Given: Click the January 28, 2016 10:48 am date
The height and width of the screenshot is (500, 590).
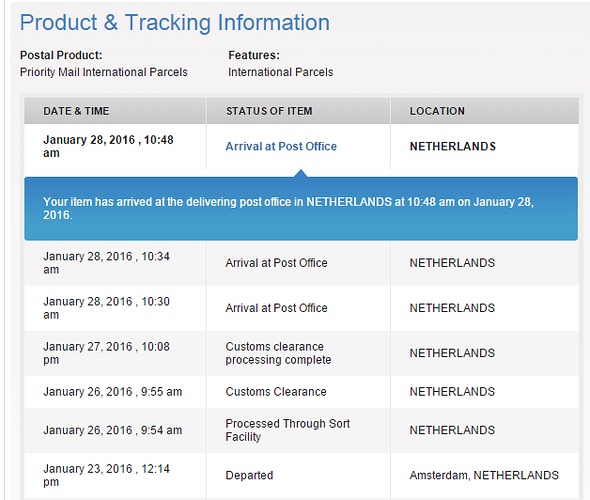Looking at the screenshot, I should 108,146.
